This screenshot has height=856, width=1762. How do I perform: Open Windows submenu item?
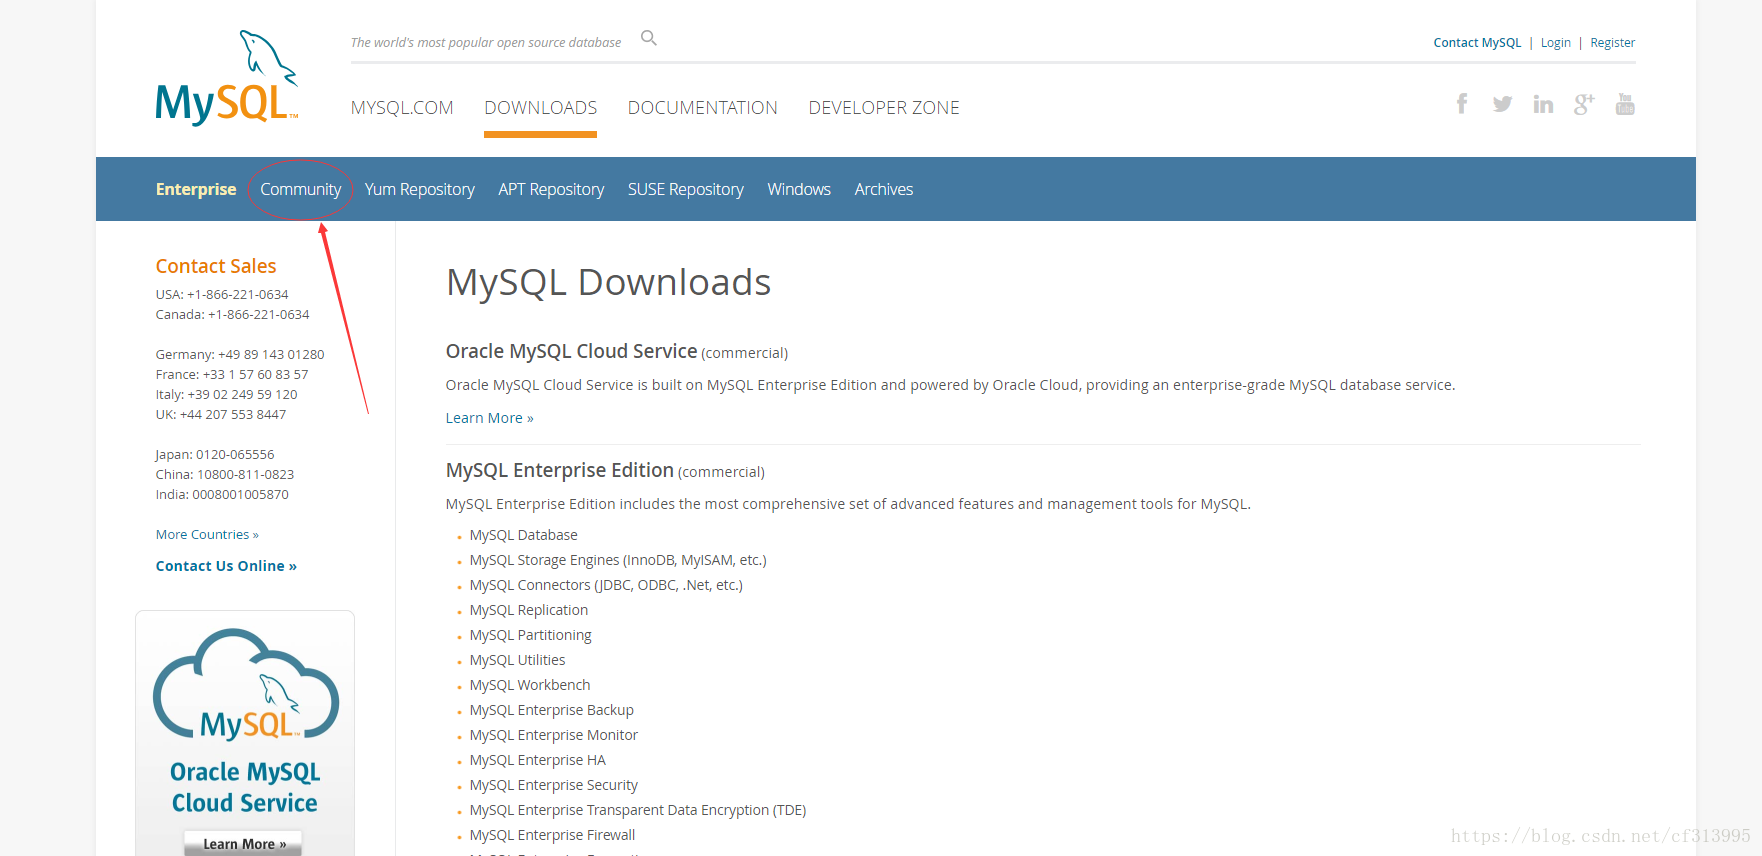click(799, 189)
